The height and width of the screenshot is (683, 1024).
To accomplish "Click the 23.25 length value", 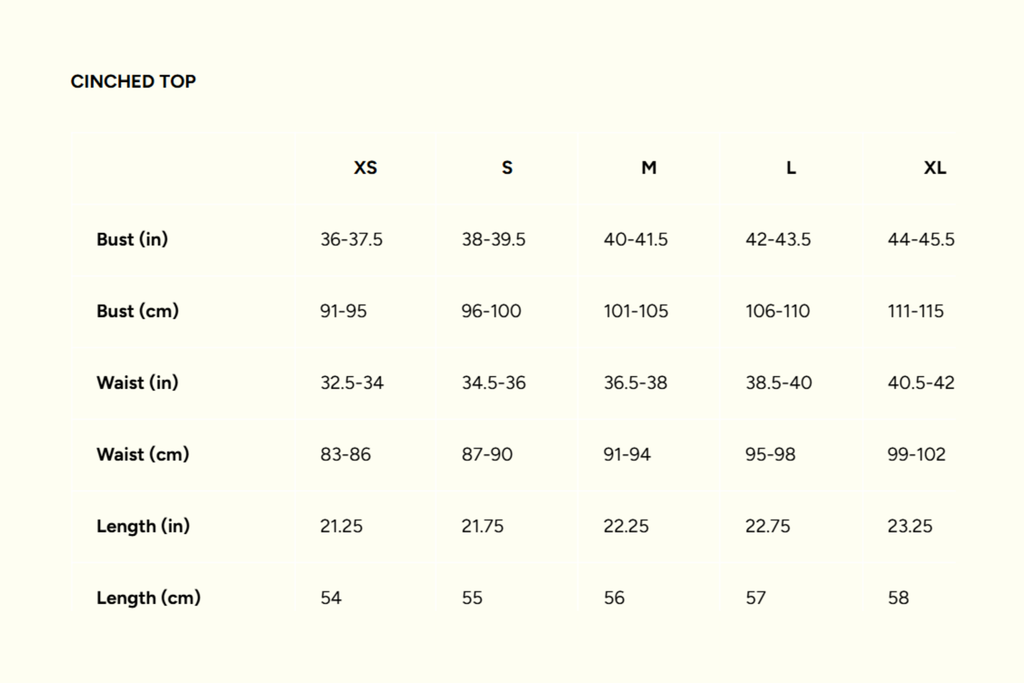I will point(910,526).
